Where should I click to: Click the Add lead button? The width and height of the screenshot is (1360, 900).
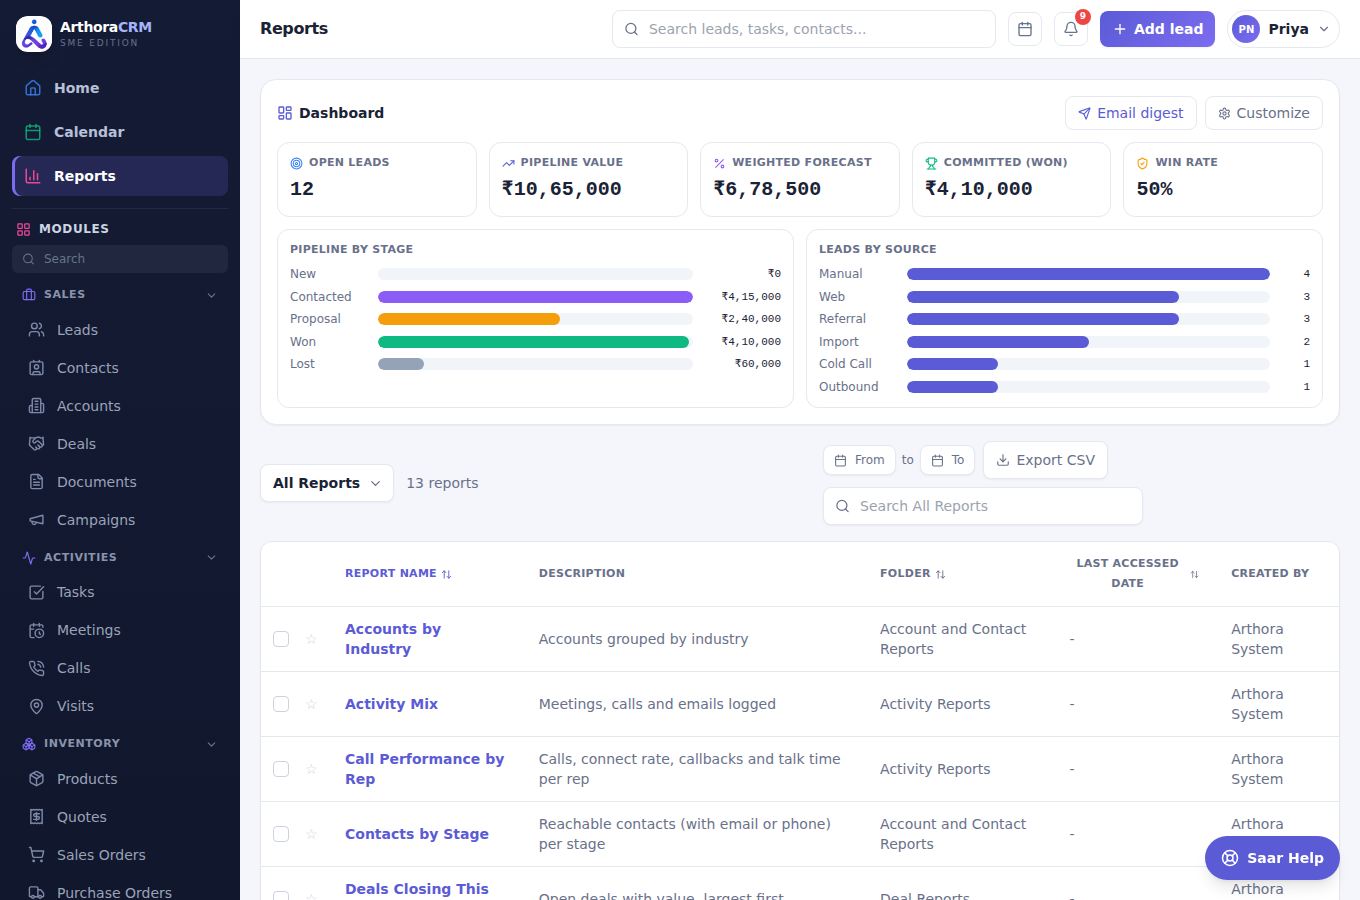point(1157,29)
